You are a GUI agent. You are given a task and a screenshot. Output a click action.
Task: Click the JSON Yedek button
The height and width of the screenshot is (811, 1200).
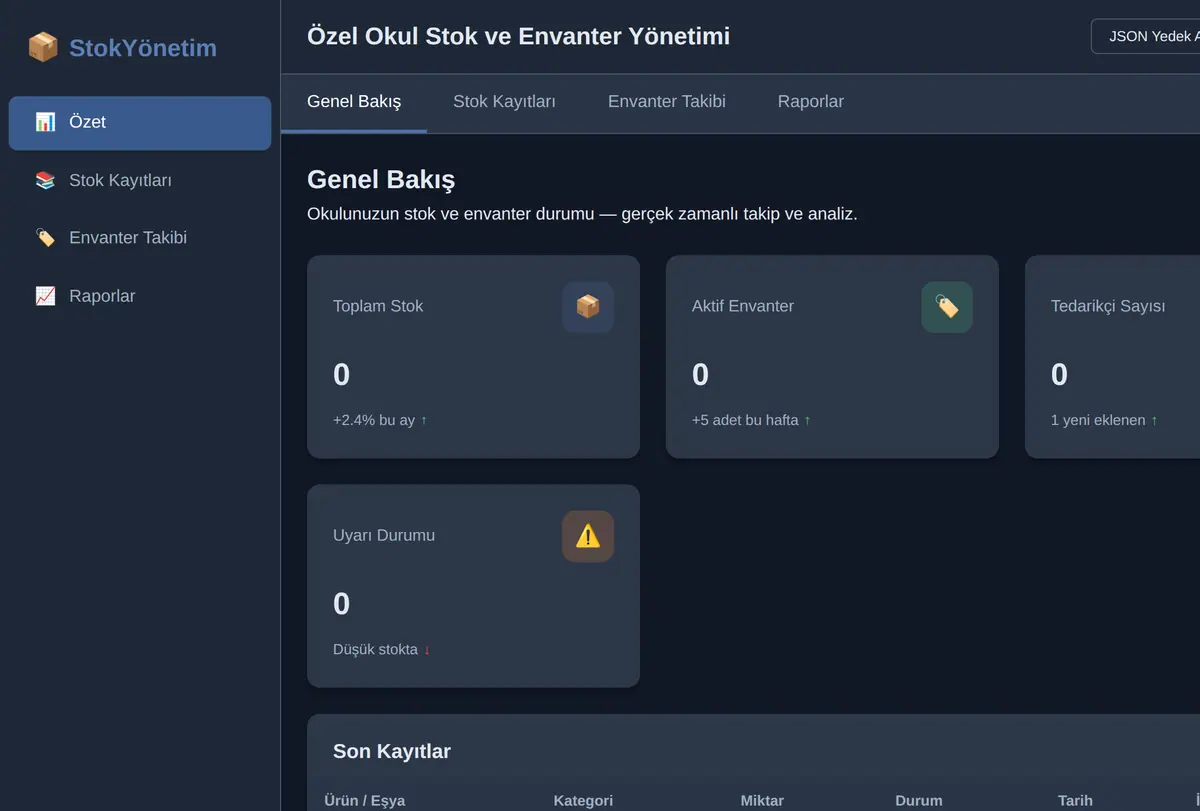1146,36
